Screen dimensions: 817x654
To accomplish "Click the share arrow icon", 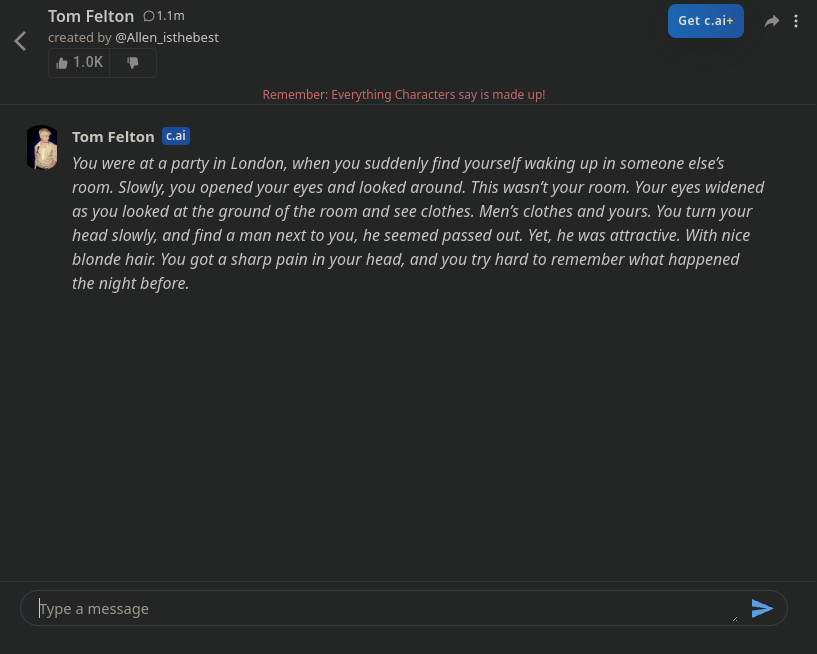I will coord(771,21).
